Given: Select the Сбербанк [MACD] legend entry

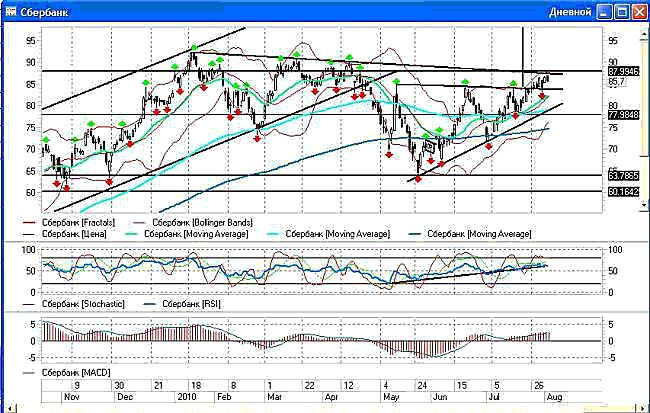Looking at the screenshot, I should coord(67,373).
